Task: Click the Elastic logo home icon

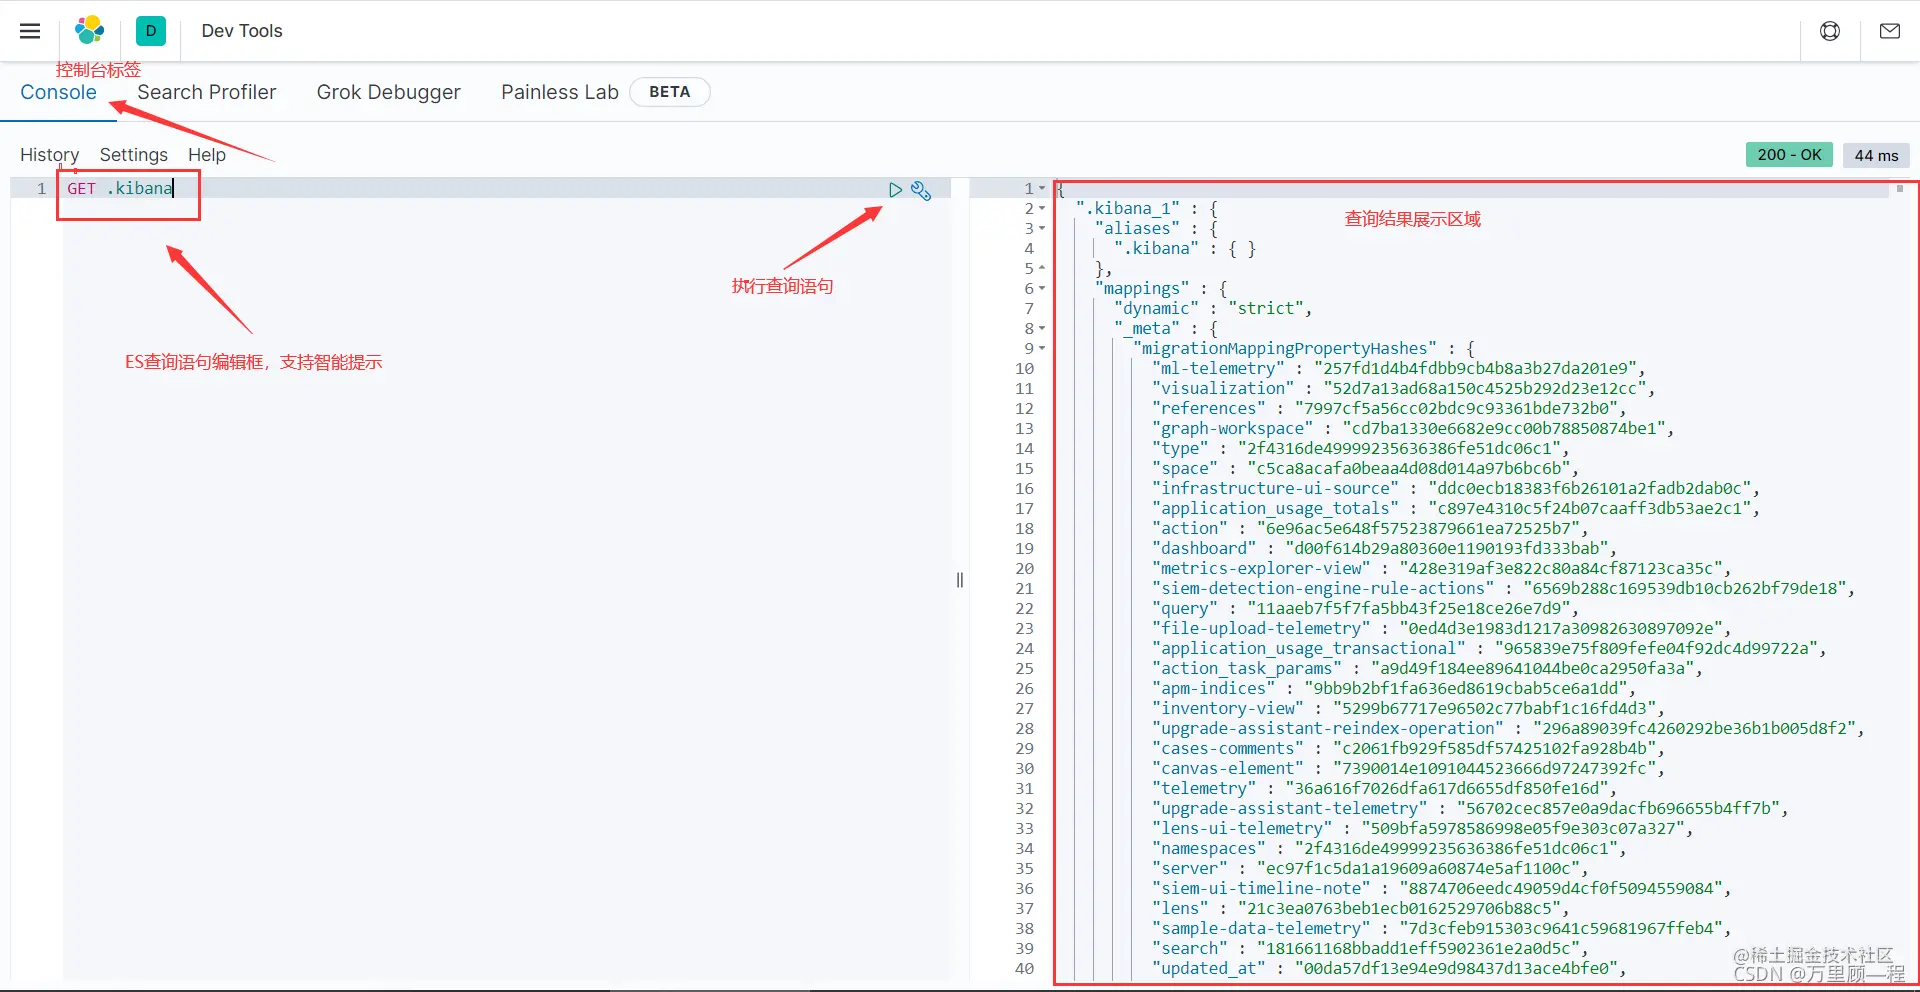Action: 90,31
